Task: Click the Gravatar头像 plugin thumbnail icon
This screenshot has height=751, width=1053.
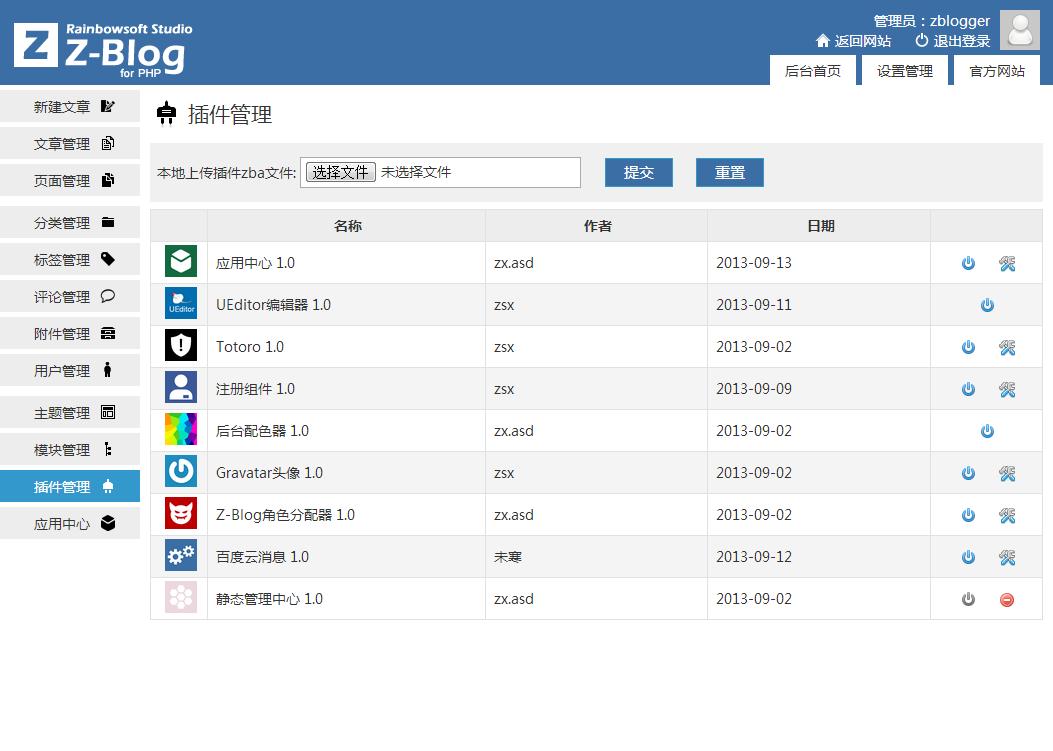Action: 180,472
